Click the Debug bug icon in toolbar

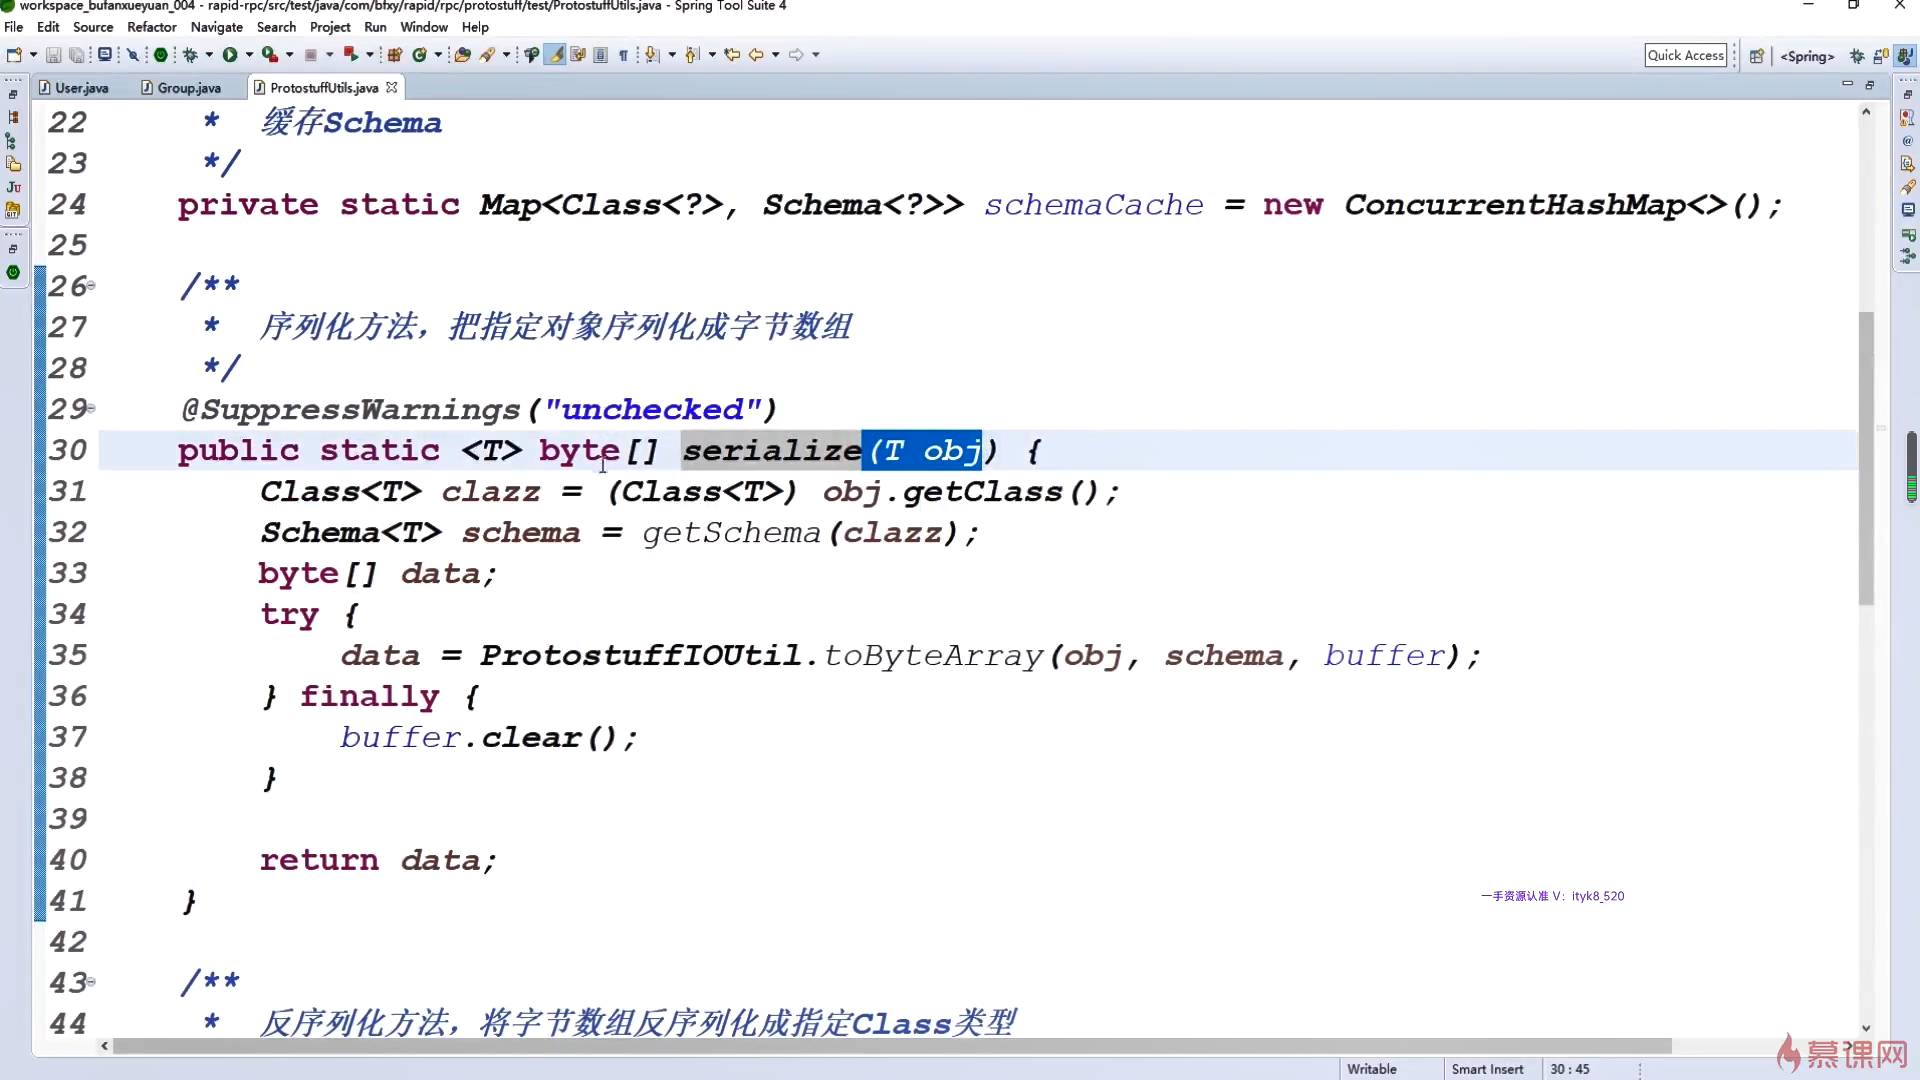point(190,55)
